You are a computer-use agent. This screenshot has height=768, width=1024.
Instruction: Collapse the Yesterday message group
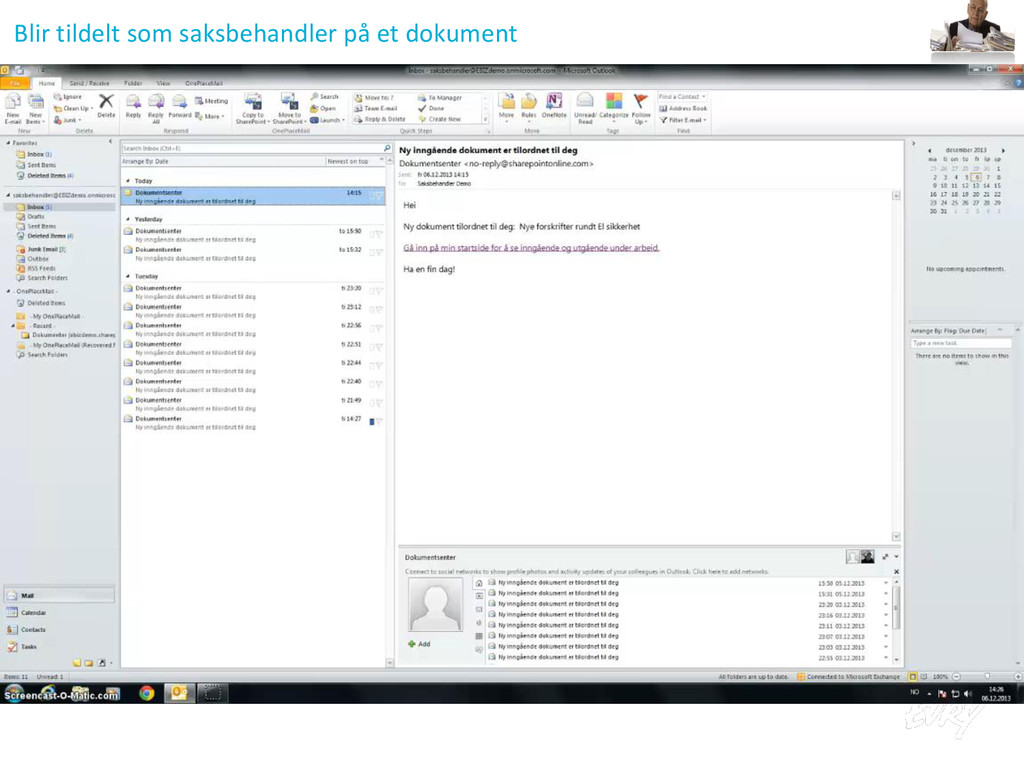128,219
